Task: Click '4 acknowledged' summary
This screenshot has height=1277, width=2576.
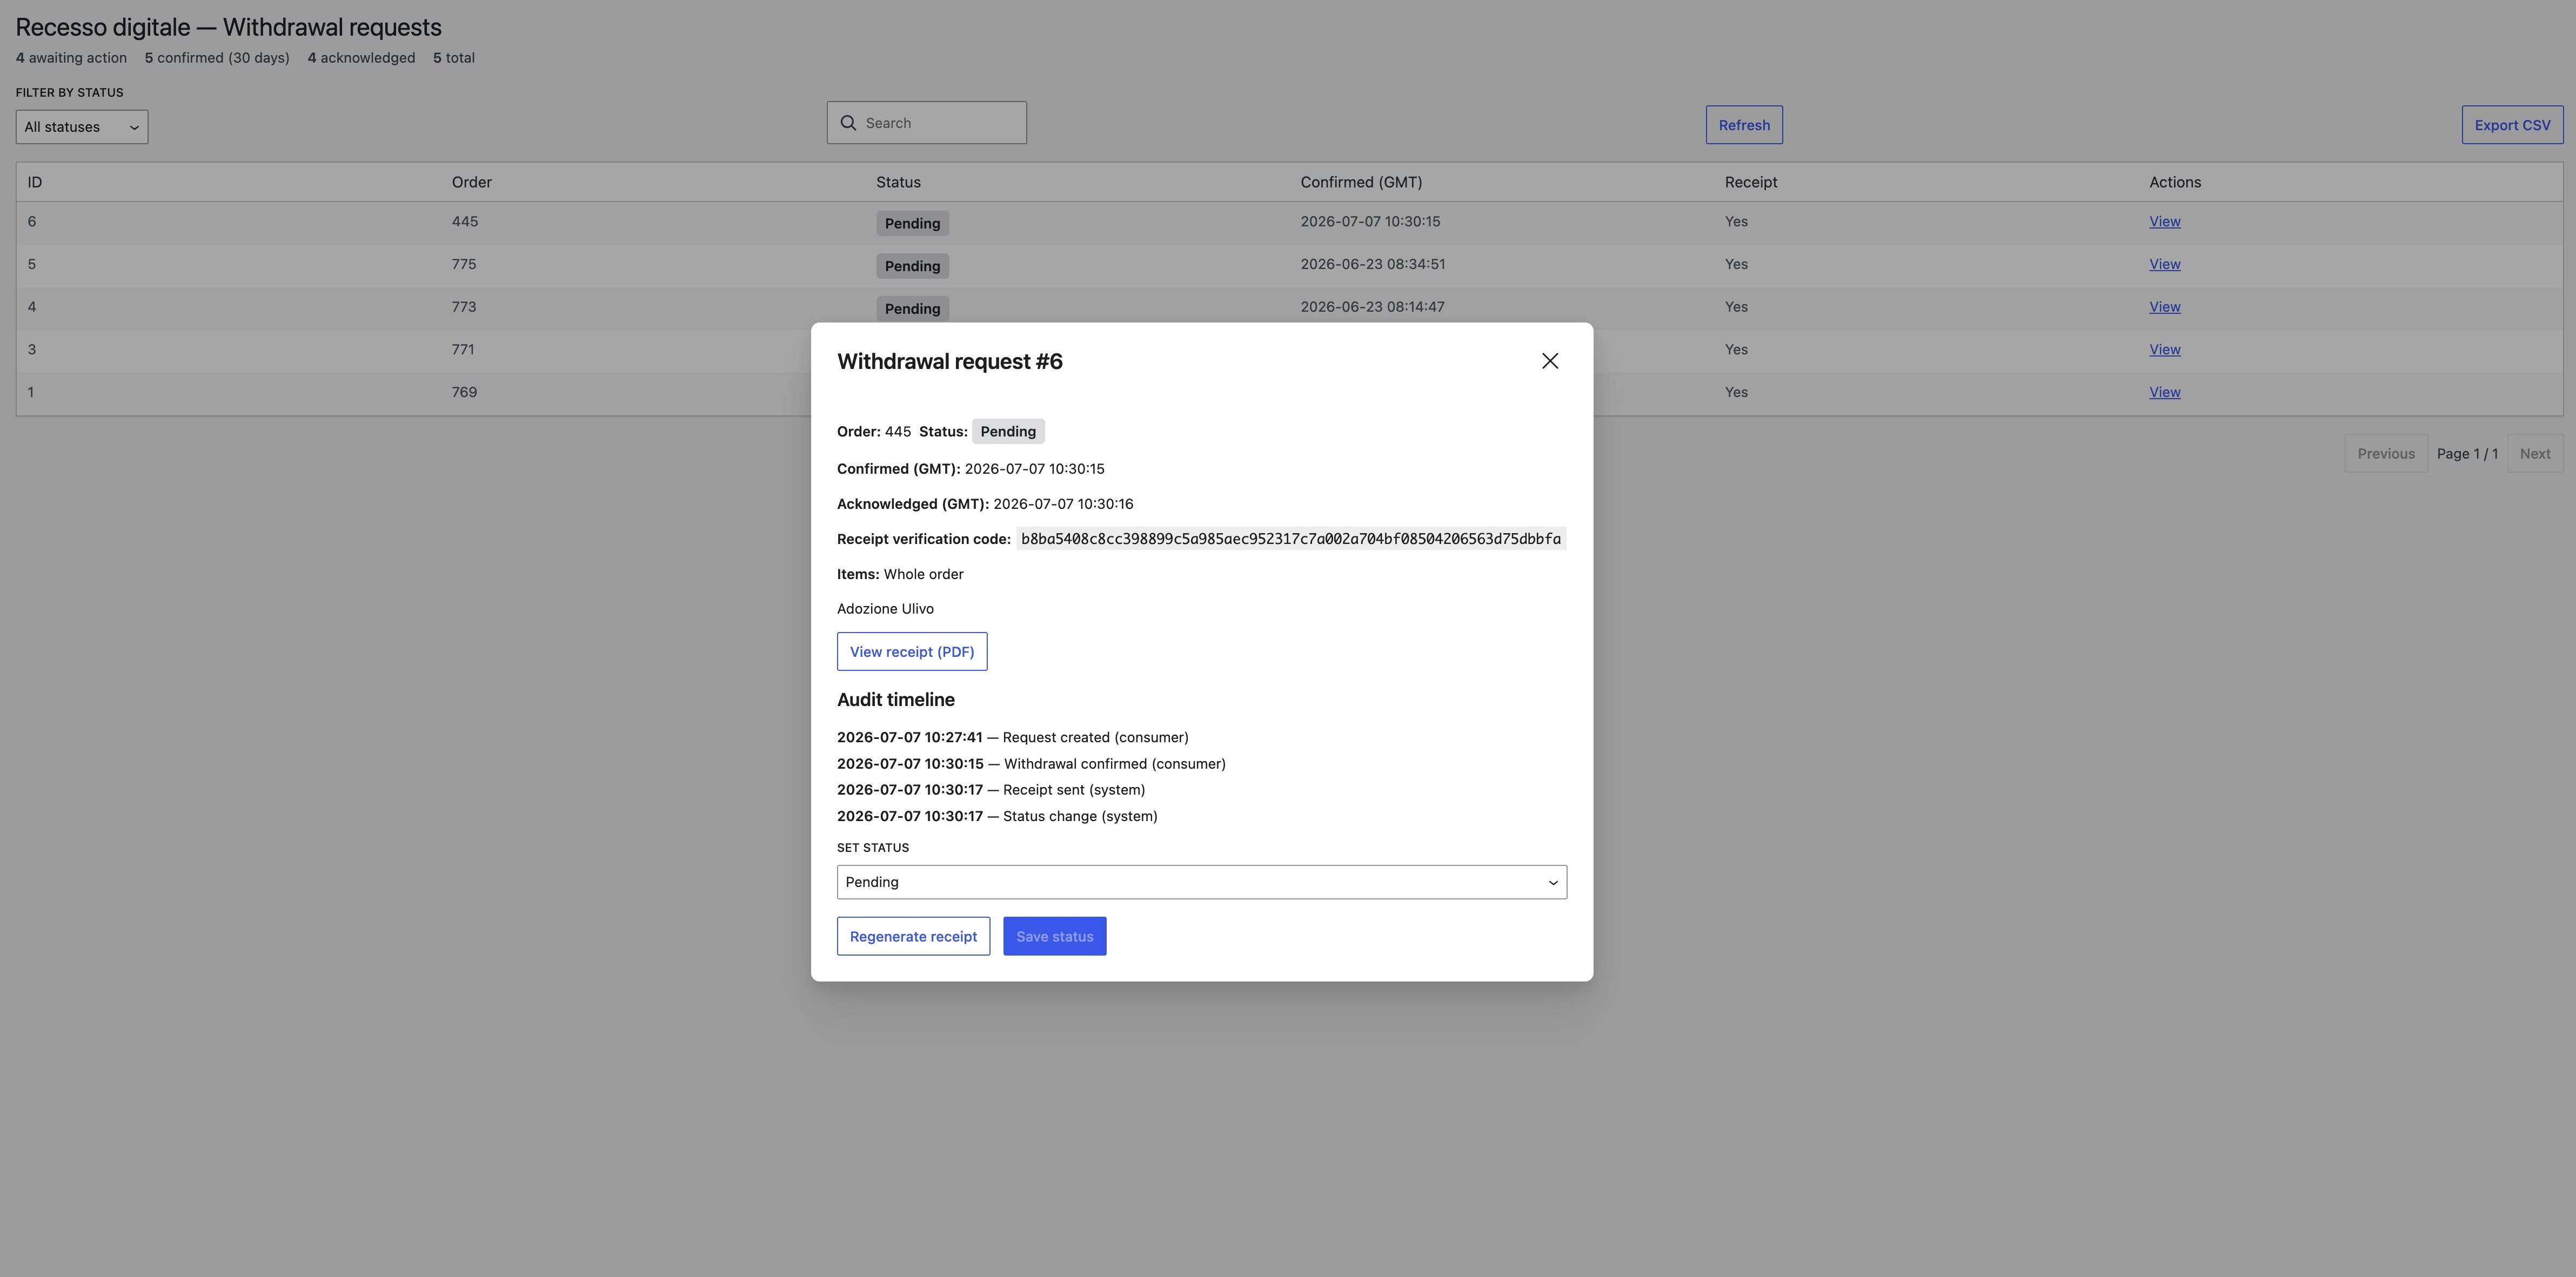Action: (x=361, y=58)
